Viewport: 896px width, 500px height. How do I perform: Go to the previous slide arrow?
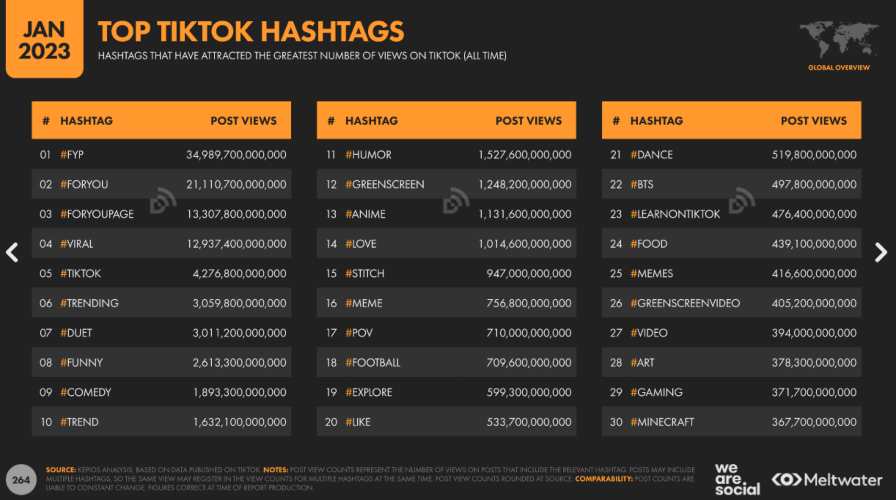point(12,252)
